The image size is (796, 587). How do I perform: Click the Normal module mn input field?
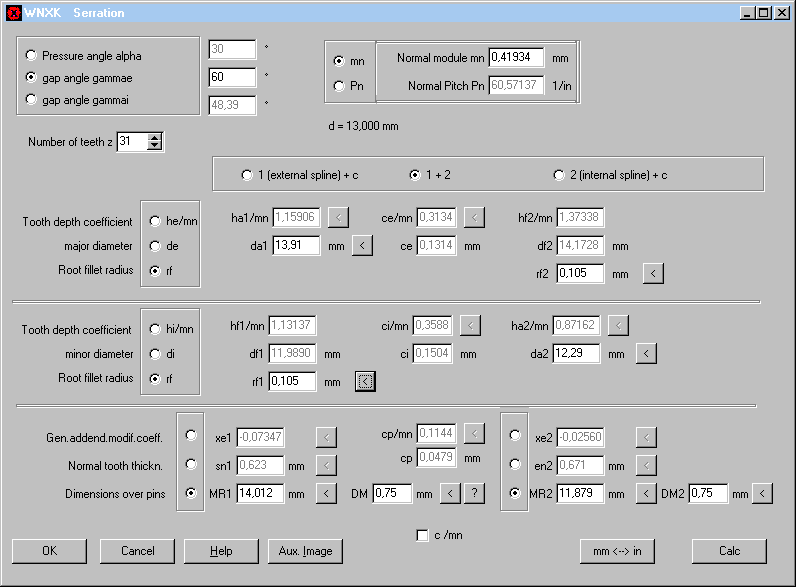click(516, 58)
